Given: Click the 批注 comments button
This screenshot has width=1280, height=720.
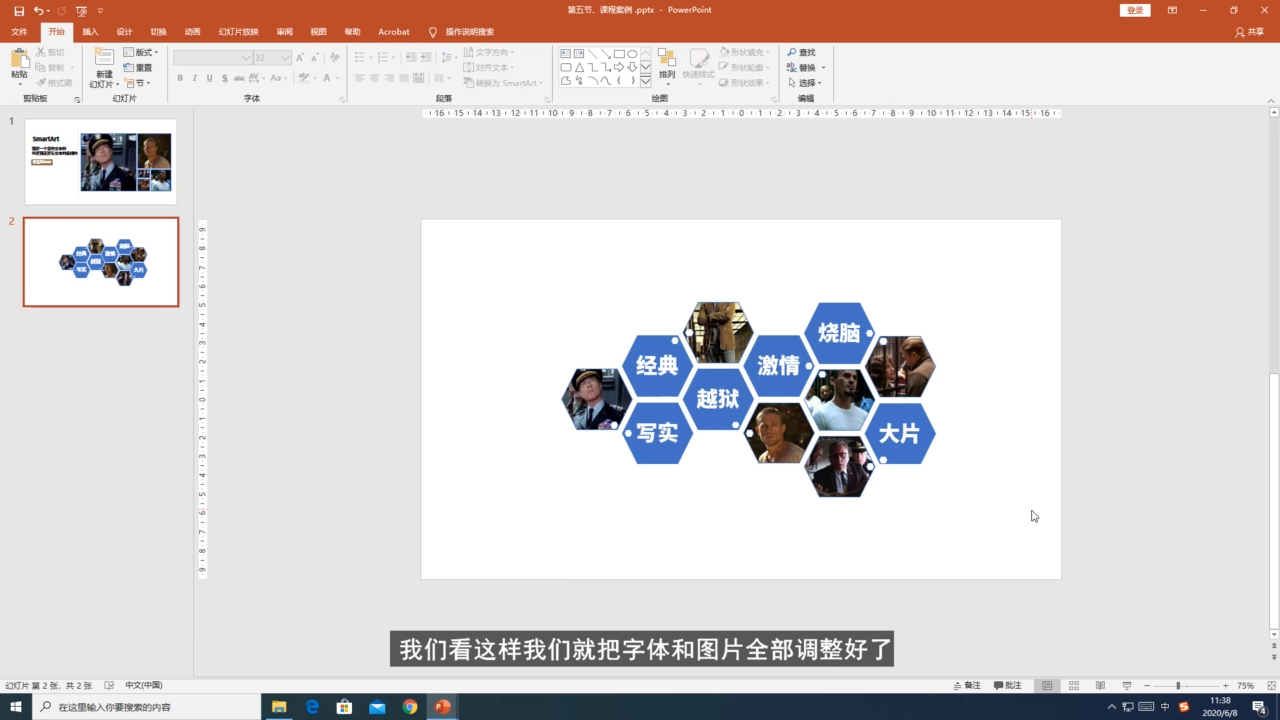Looking at the screenshot, I should pos(1008,686).
